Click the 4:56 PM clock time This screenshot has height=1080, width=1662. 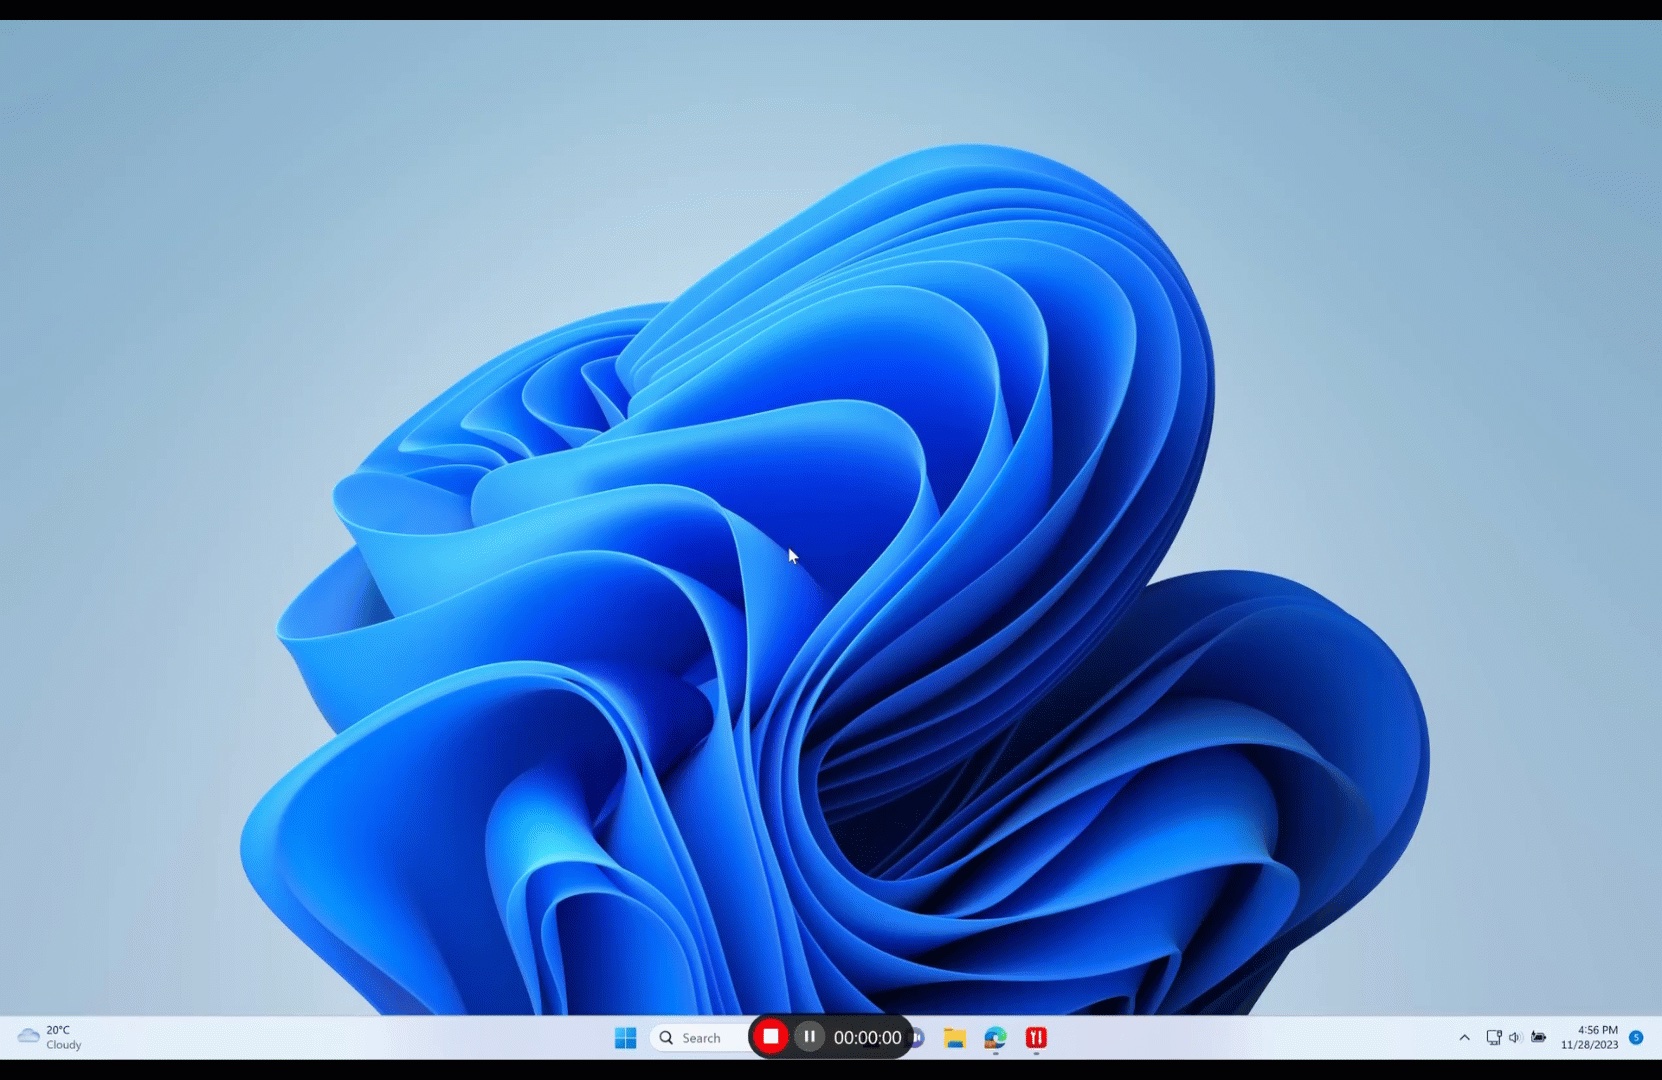[1597, 1030]
